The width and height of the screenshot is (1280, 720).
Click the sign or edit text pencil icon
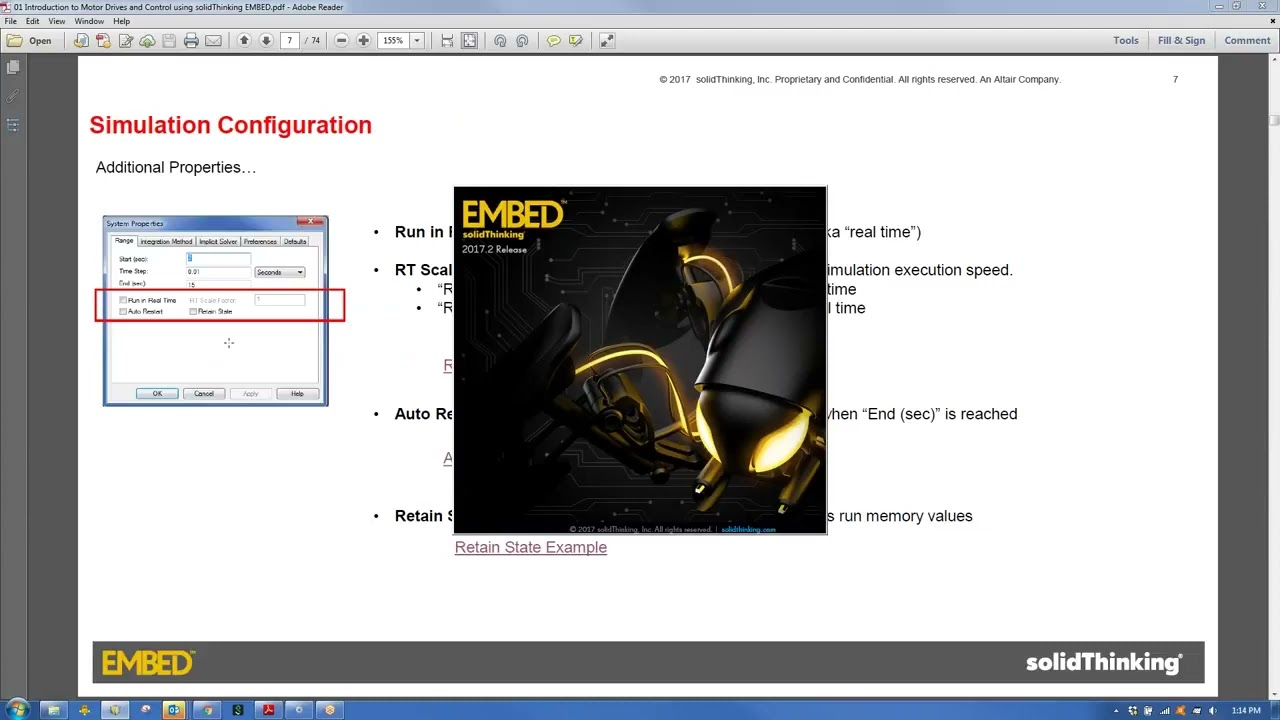pyautogui.click(x=125, y=41)
